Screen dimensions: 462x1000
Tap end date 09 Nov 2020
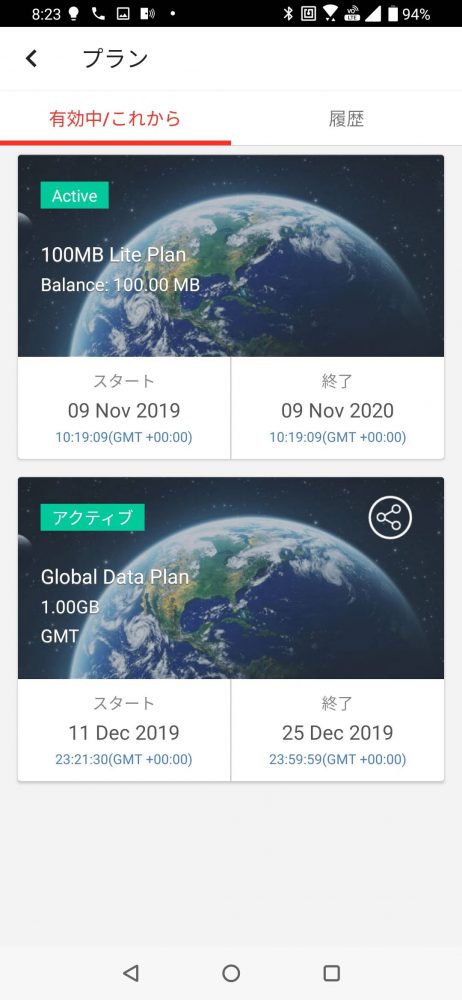coord(338,410)
